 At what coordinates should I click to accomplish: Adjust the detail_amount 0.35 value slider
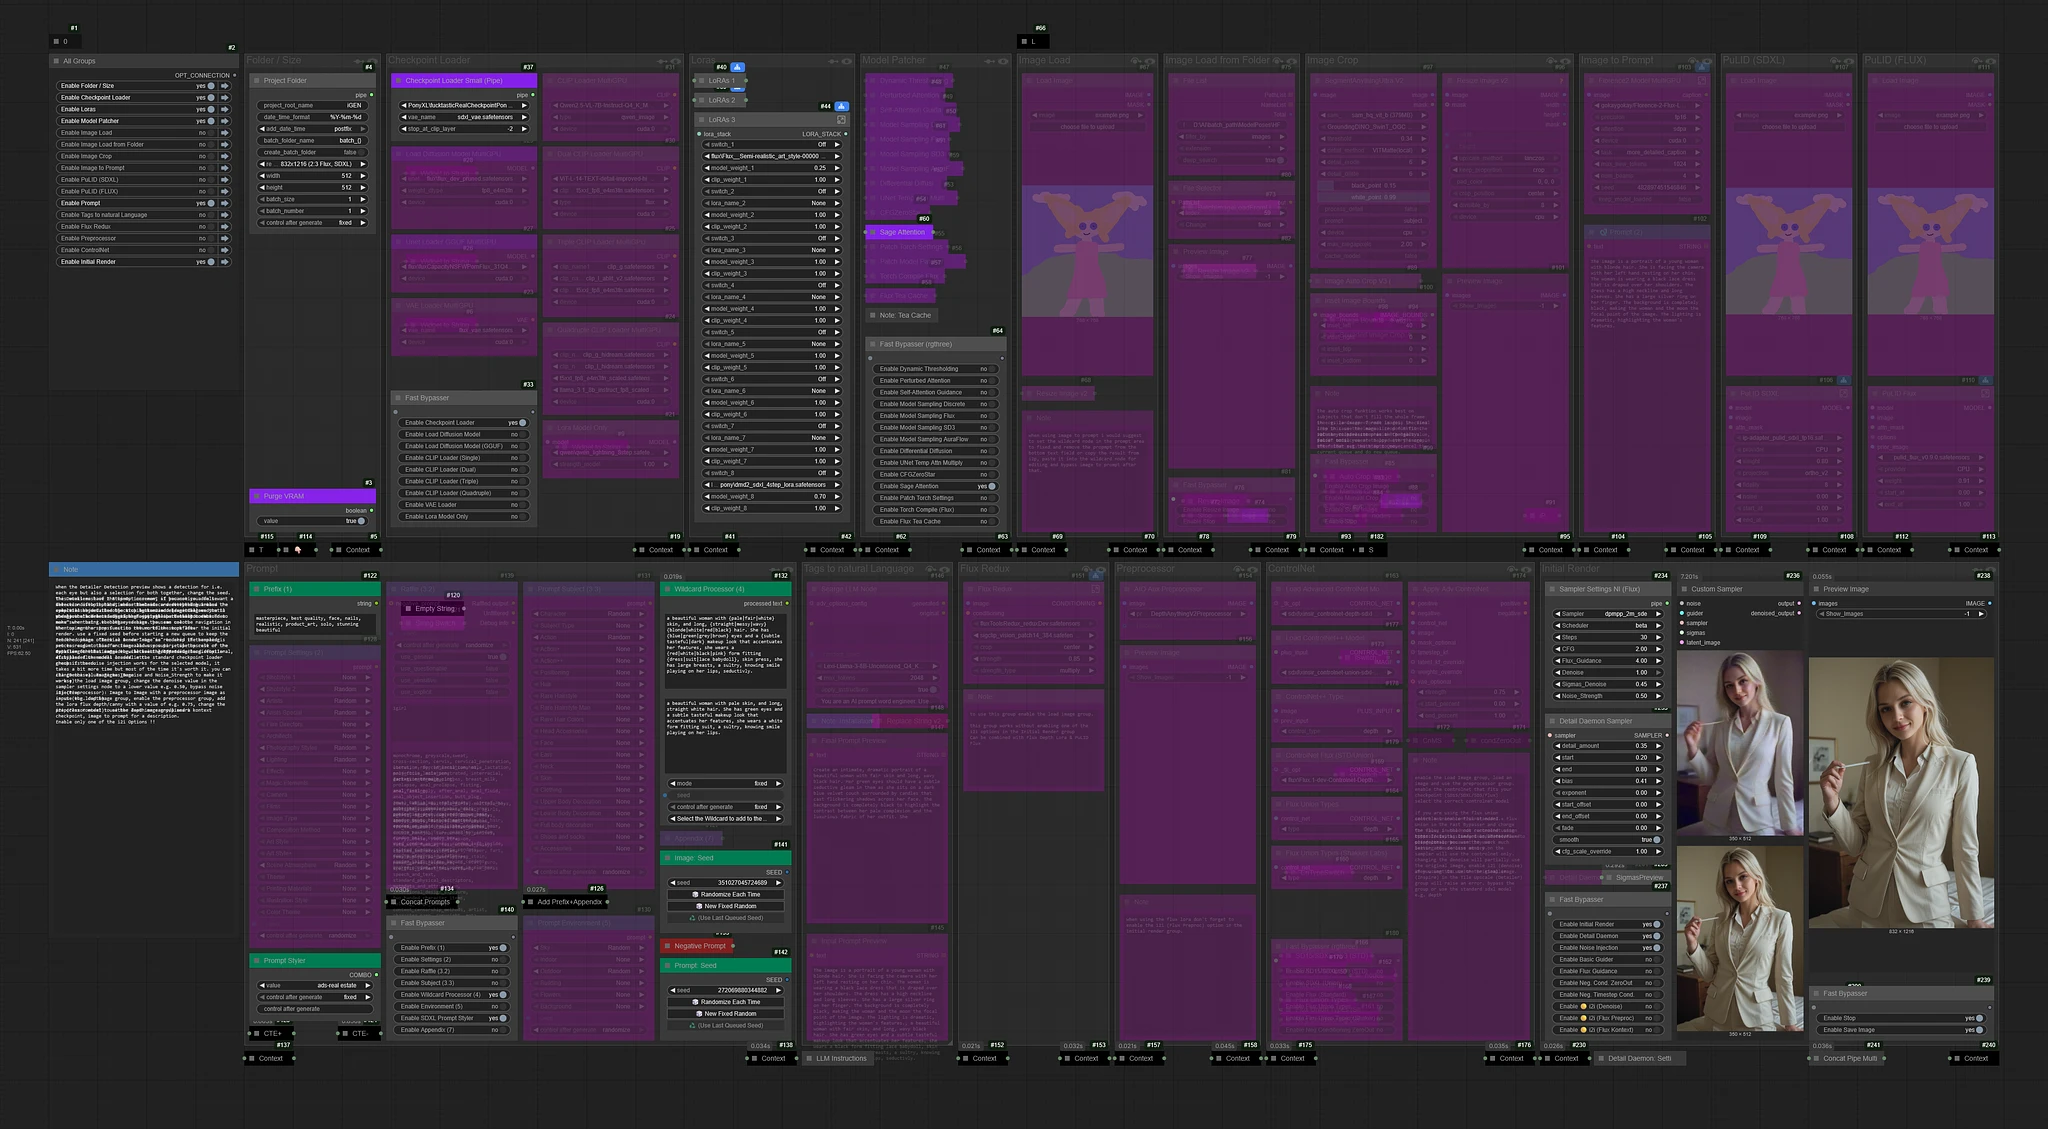point(1607,746)
